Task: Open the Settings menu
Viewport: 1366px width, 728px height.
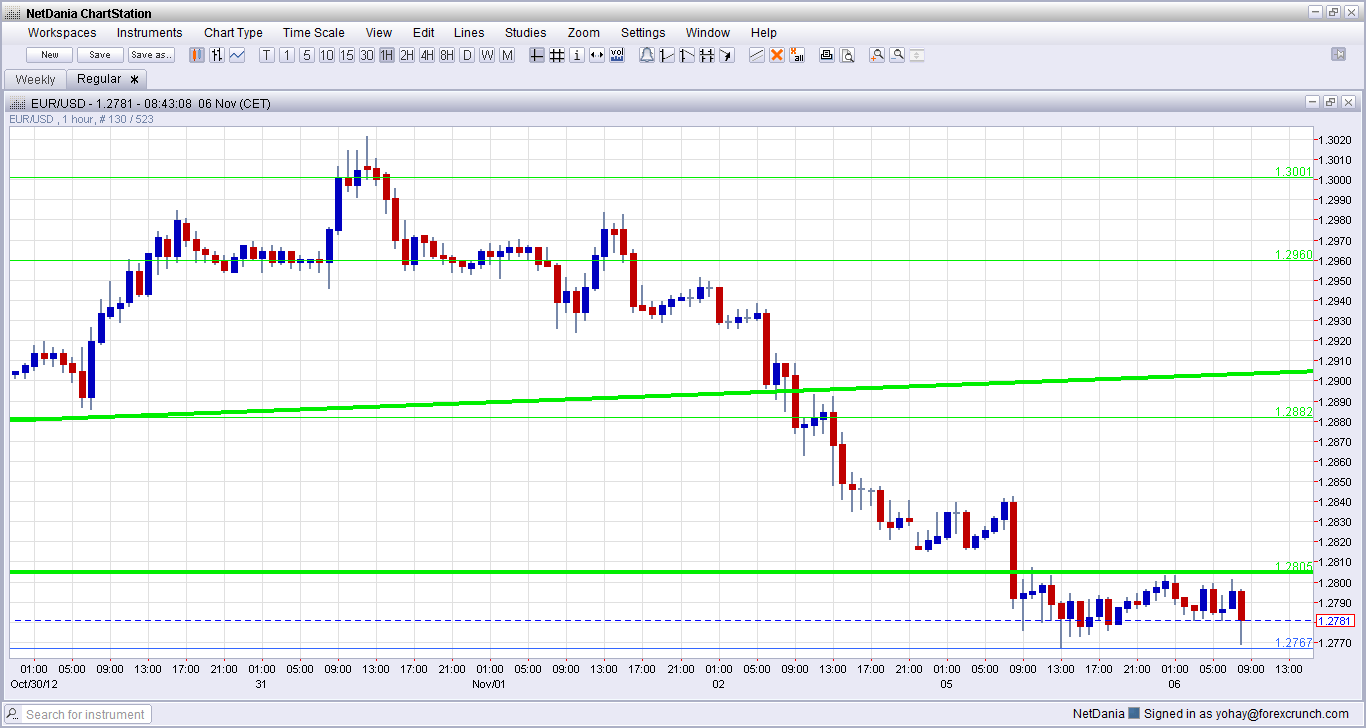Action: coord(643,33)
